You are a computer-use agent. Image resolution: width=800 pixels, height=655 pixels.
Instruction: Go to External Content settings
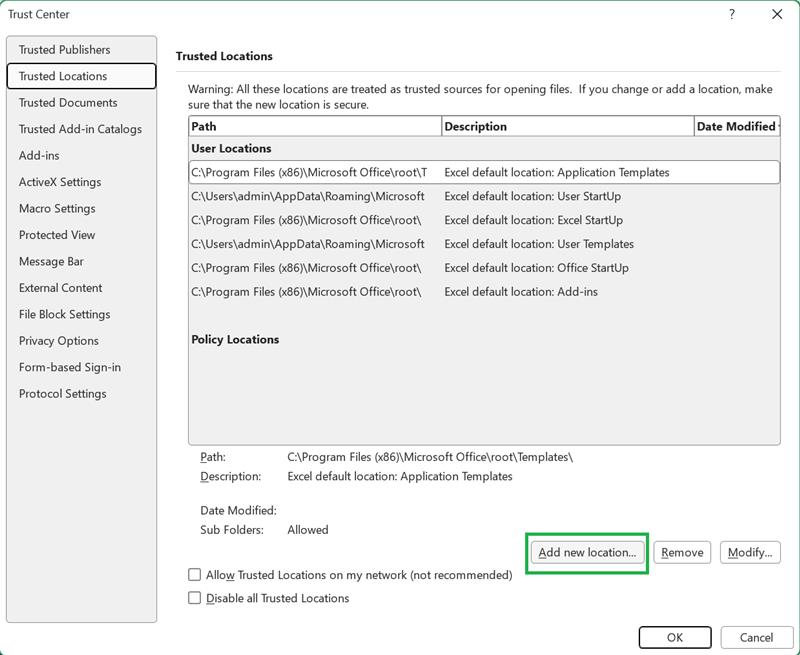81,288
